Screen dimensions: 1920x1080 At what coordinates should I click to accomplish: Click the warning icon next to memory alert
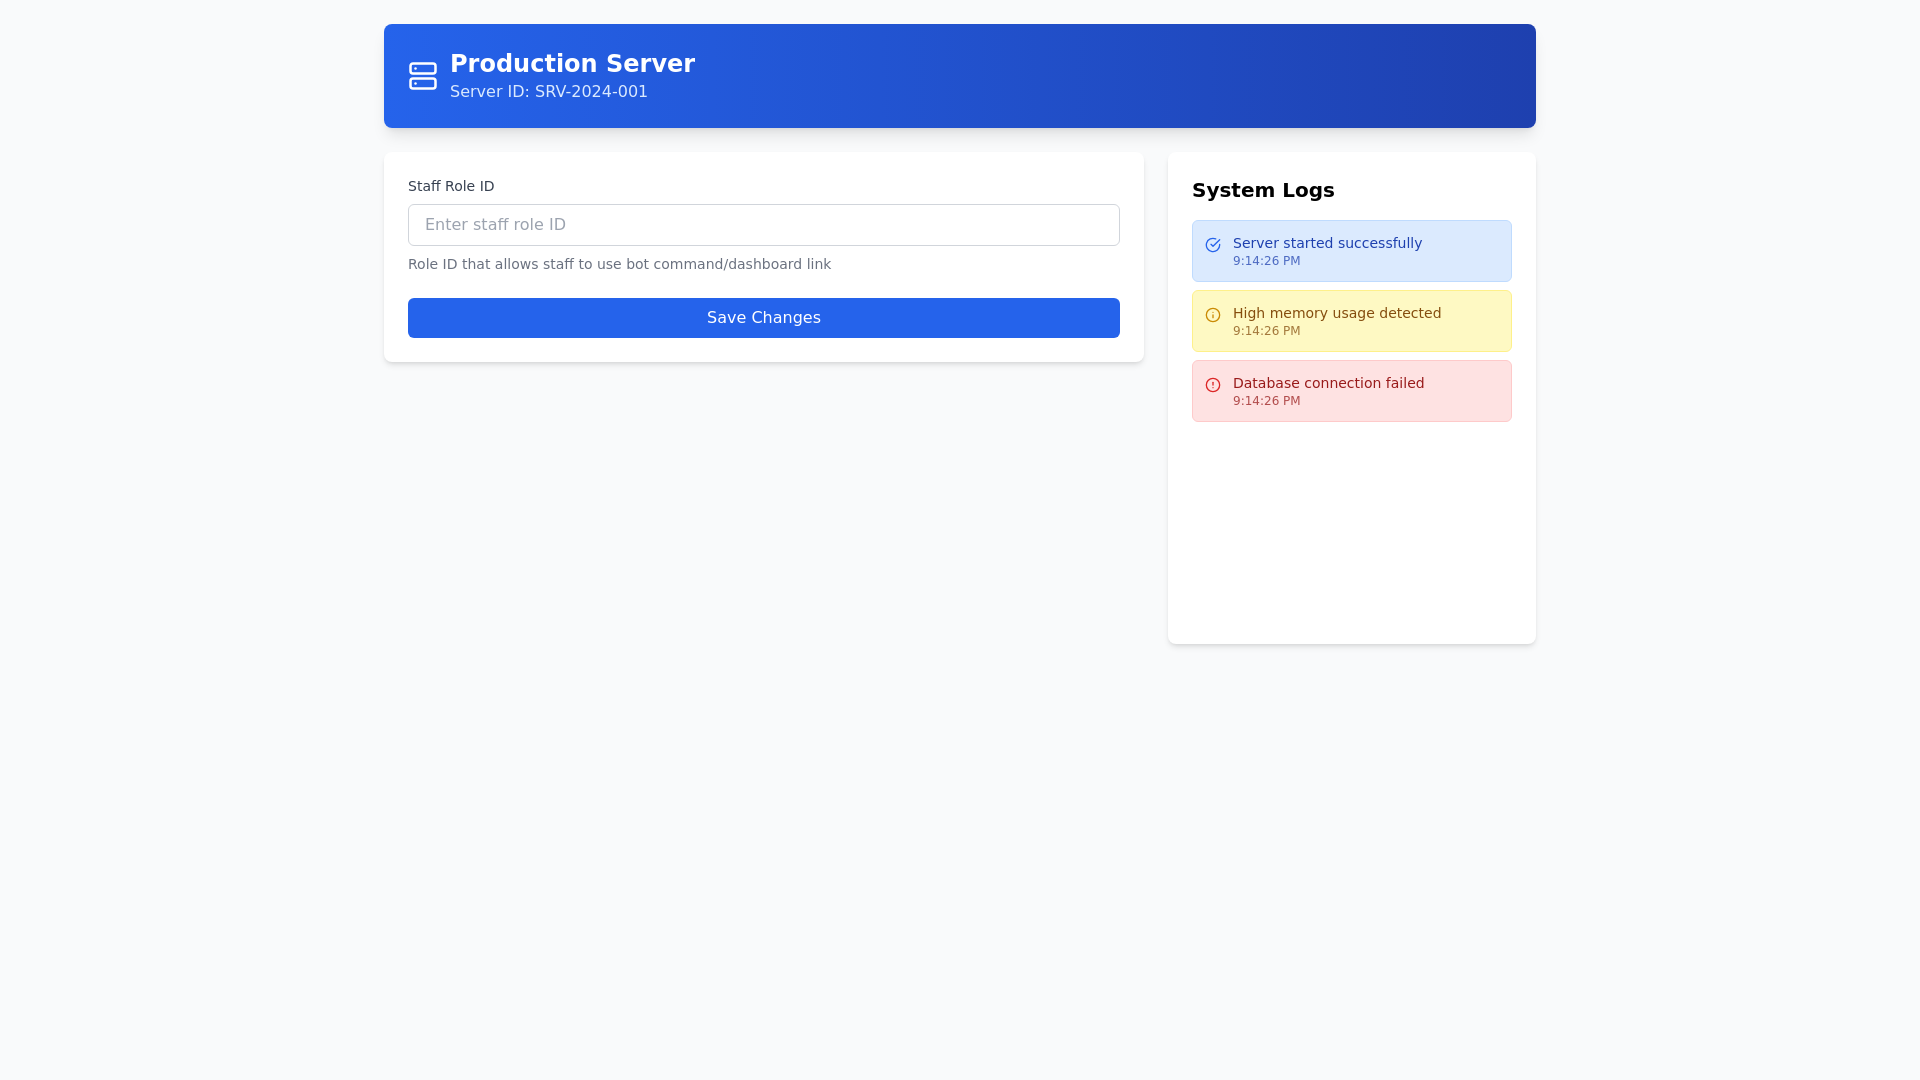(1213, 315)
